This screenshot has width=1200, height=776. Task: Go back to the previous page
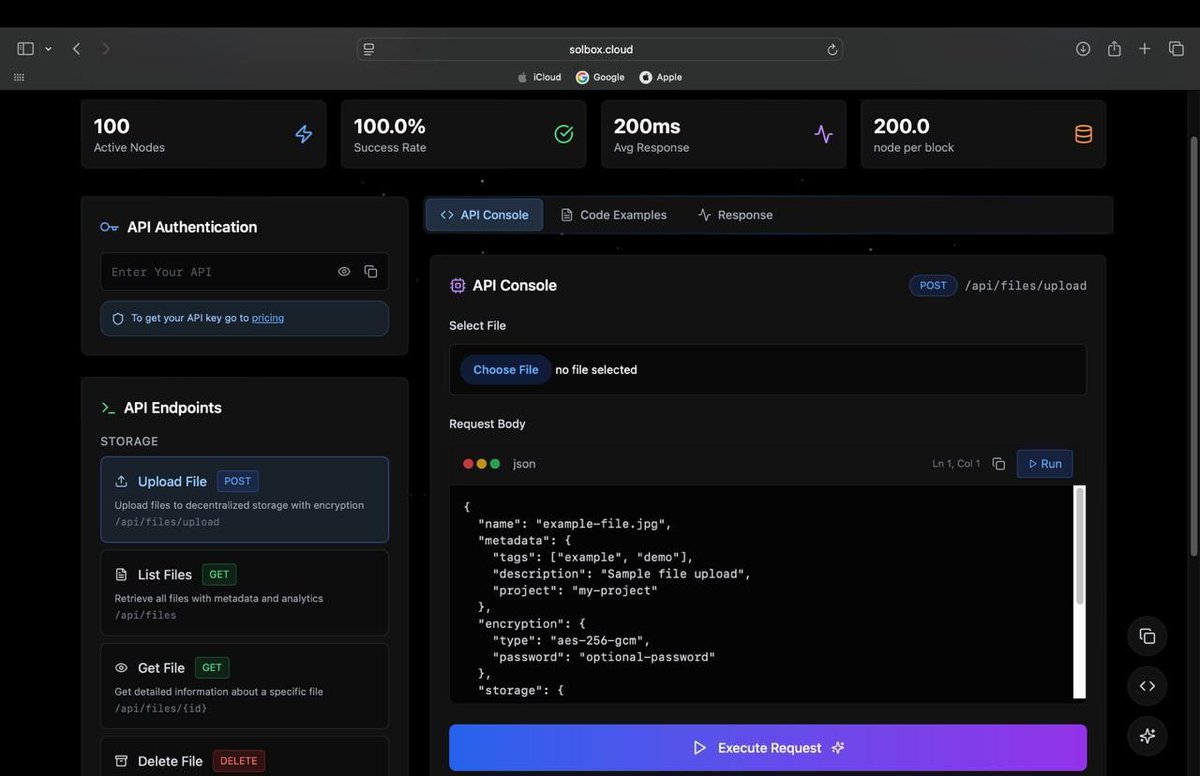pyautogui.click(x=76, y=49)
